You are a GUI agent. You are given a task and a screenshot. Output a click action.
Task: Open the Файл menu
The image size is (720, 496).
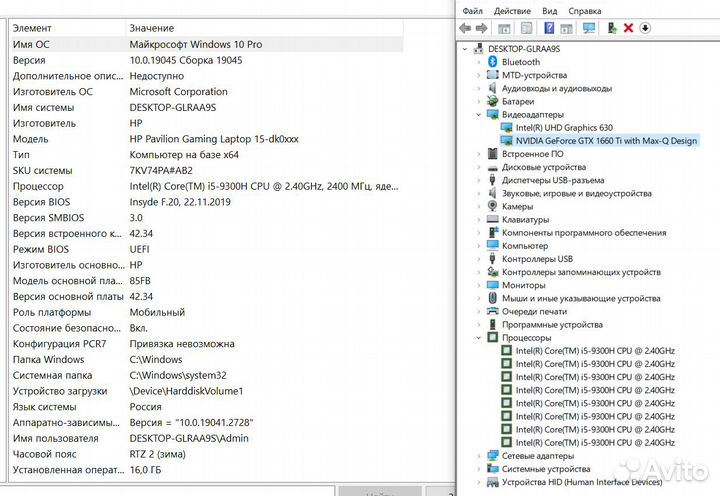click(473, 11)
